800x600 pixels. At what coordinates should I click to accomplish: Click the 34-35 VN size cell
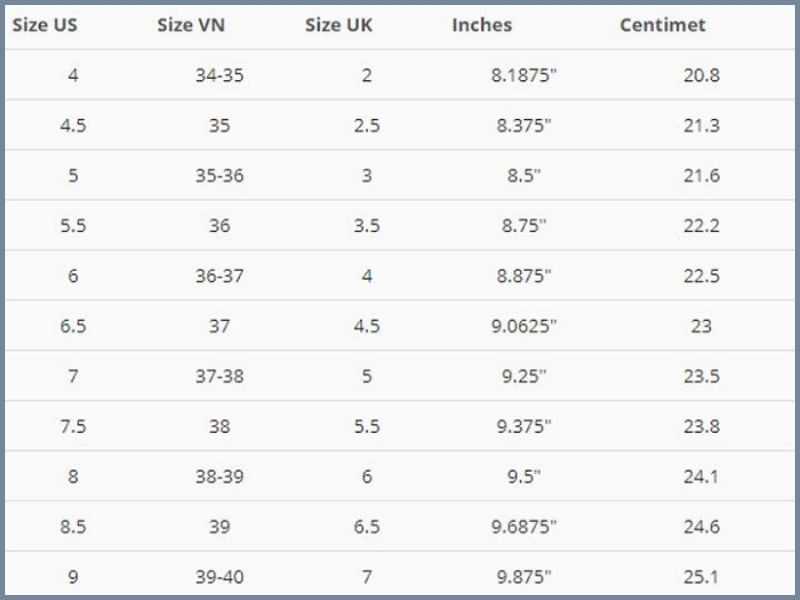click(219, 76)
